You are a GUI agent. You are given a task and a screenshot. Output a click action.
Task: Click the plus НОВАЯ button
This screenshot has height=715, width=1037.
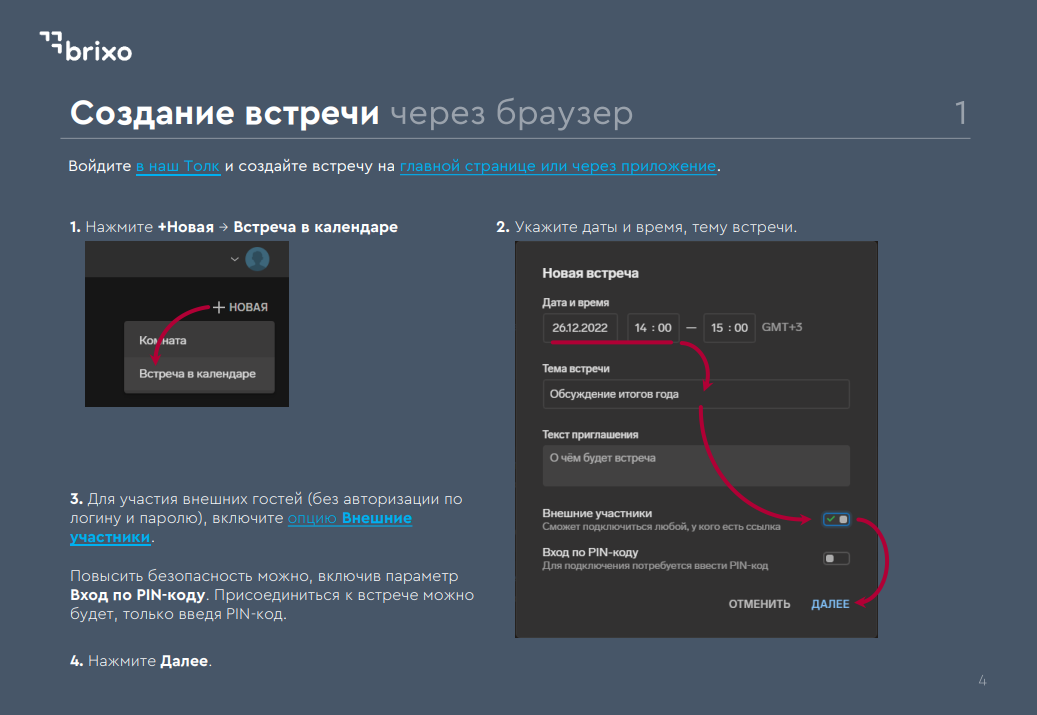pos(240,307)
